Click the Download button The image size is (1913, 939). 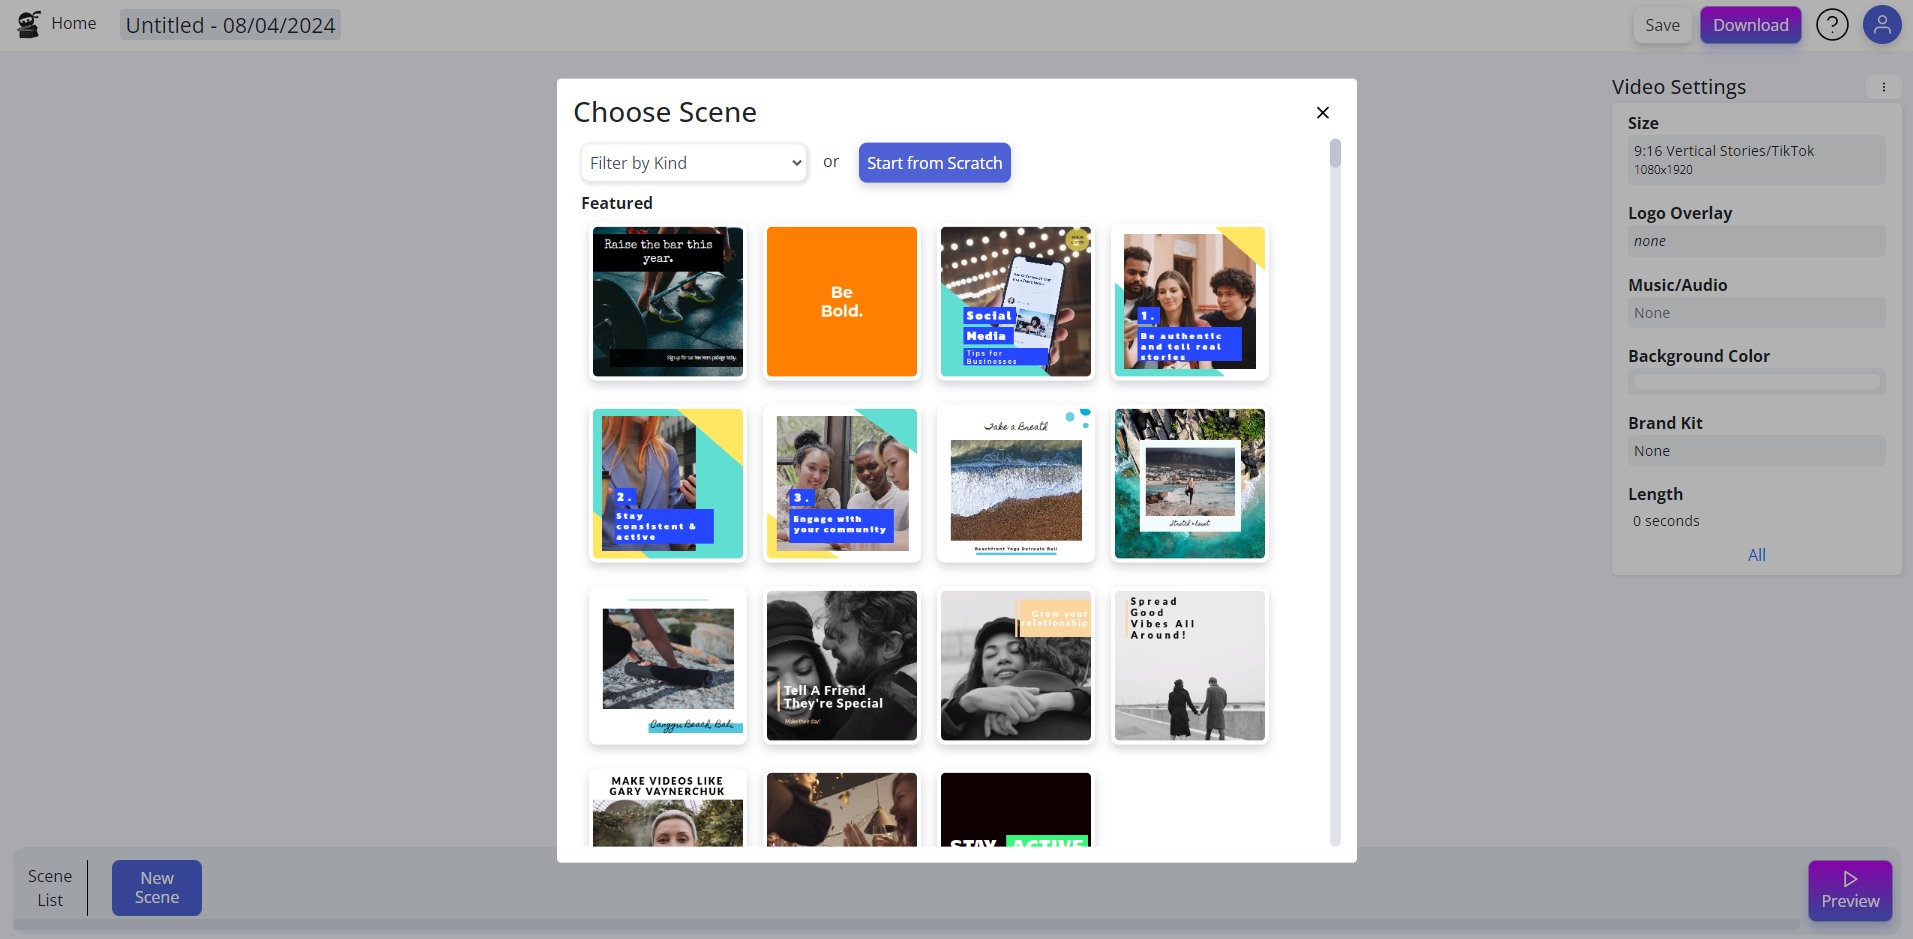pos(1751,25)
